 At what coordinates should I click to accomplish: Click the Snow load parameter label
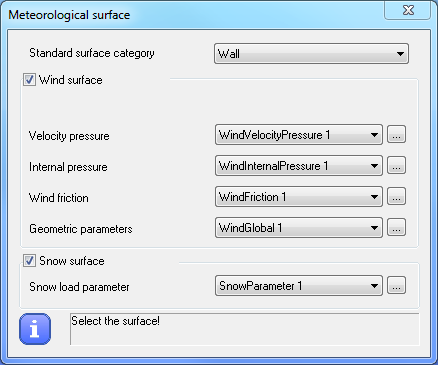point(79,287)
